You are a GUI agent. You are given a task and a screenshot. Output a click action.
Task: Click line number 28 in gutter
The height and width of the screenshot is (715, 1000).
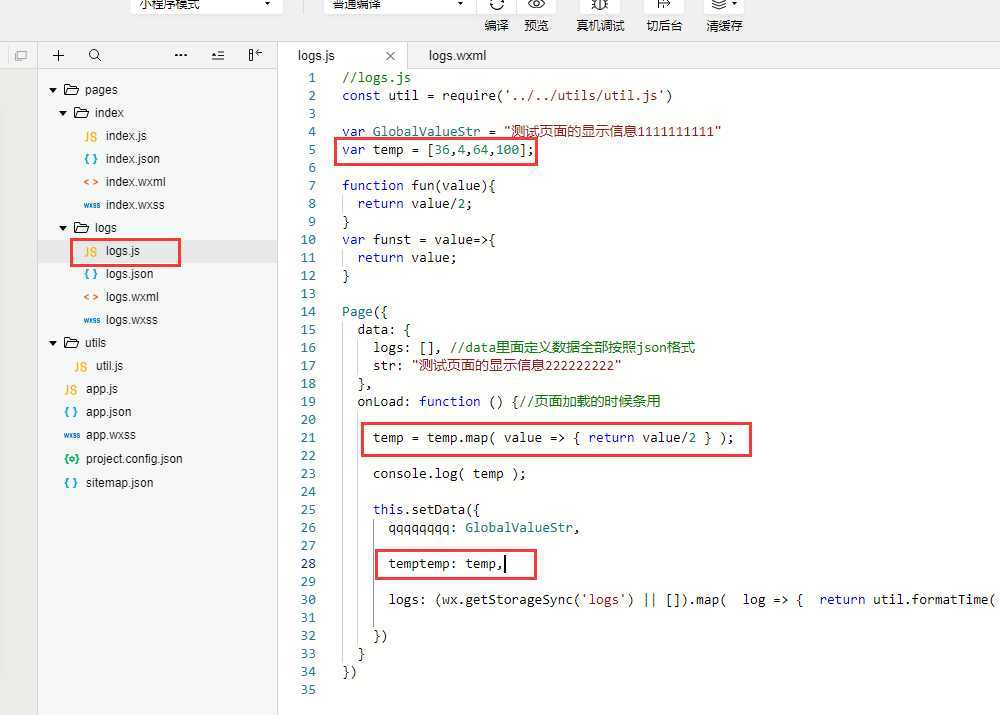tap(308, 563)
